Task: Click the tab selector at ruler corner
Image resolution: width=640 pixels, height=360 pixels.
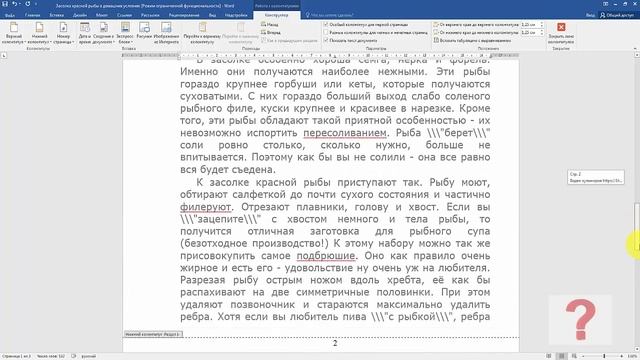Action: (4, 55)
